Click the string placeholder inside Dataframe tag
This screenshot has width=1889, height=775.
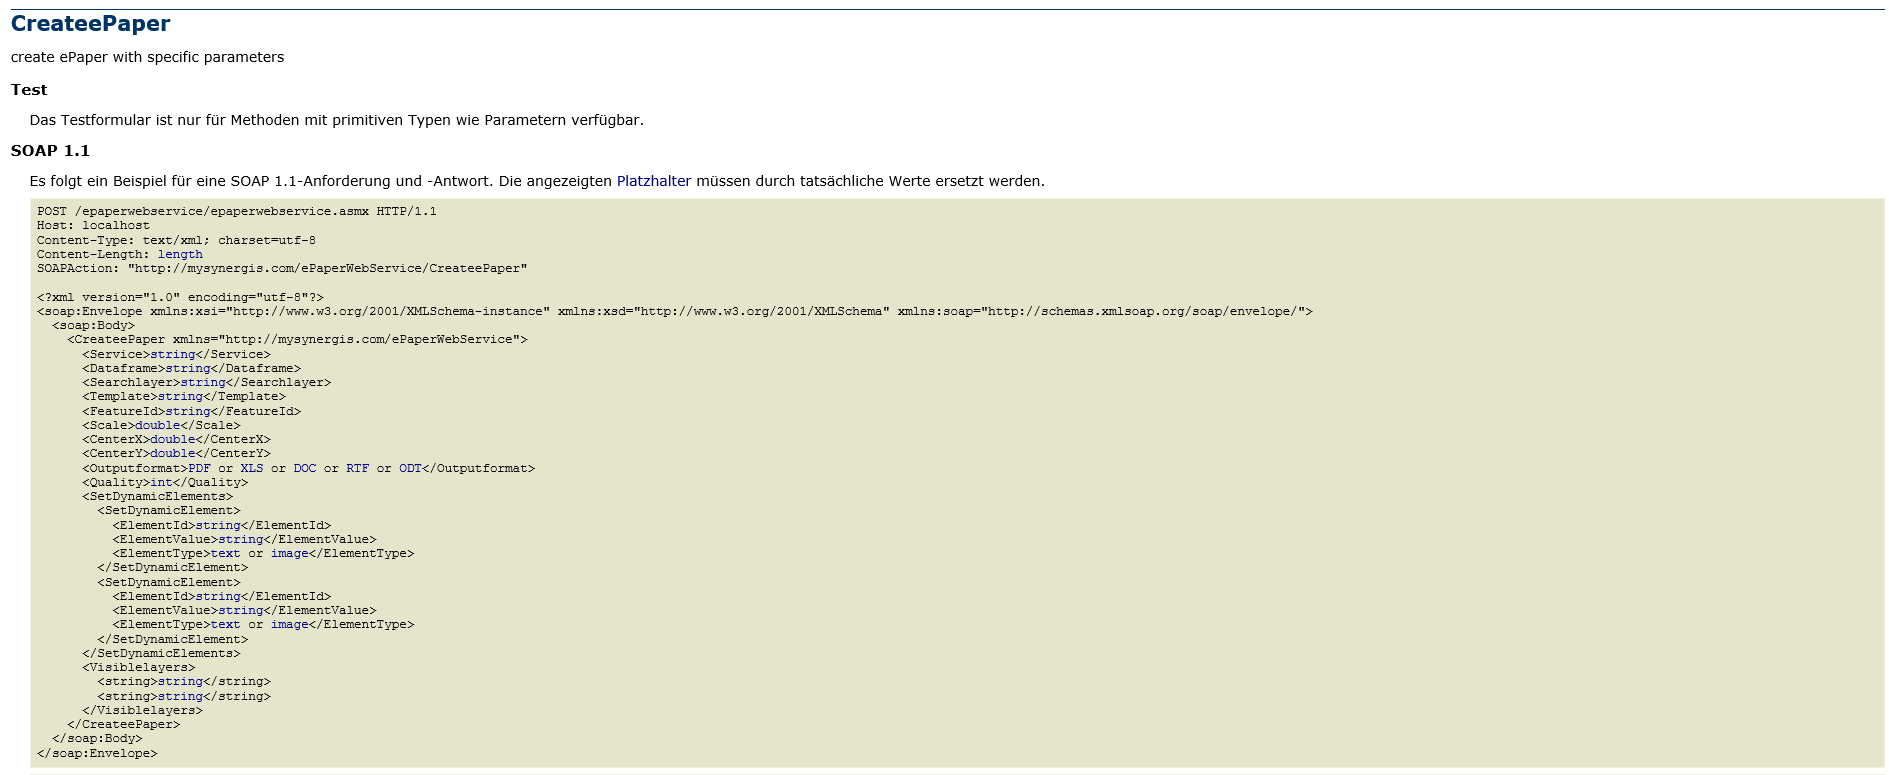[x=188, y=368]
